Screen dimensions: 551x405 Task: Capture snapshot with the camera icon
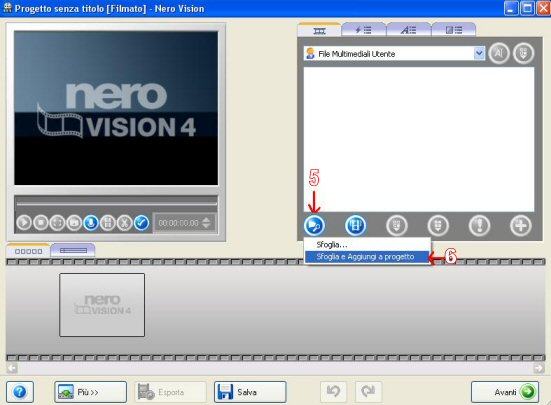pos(74,223)
